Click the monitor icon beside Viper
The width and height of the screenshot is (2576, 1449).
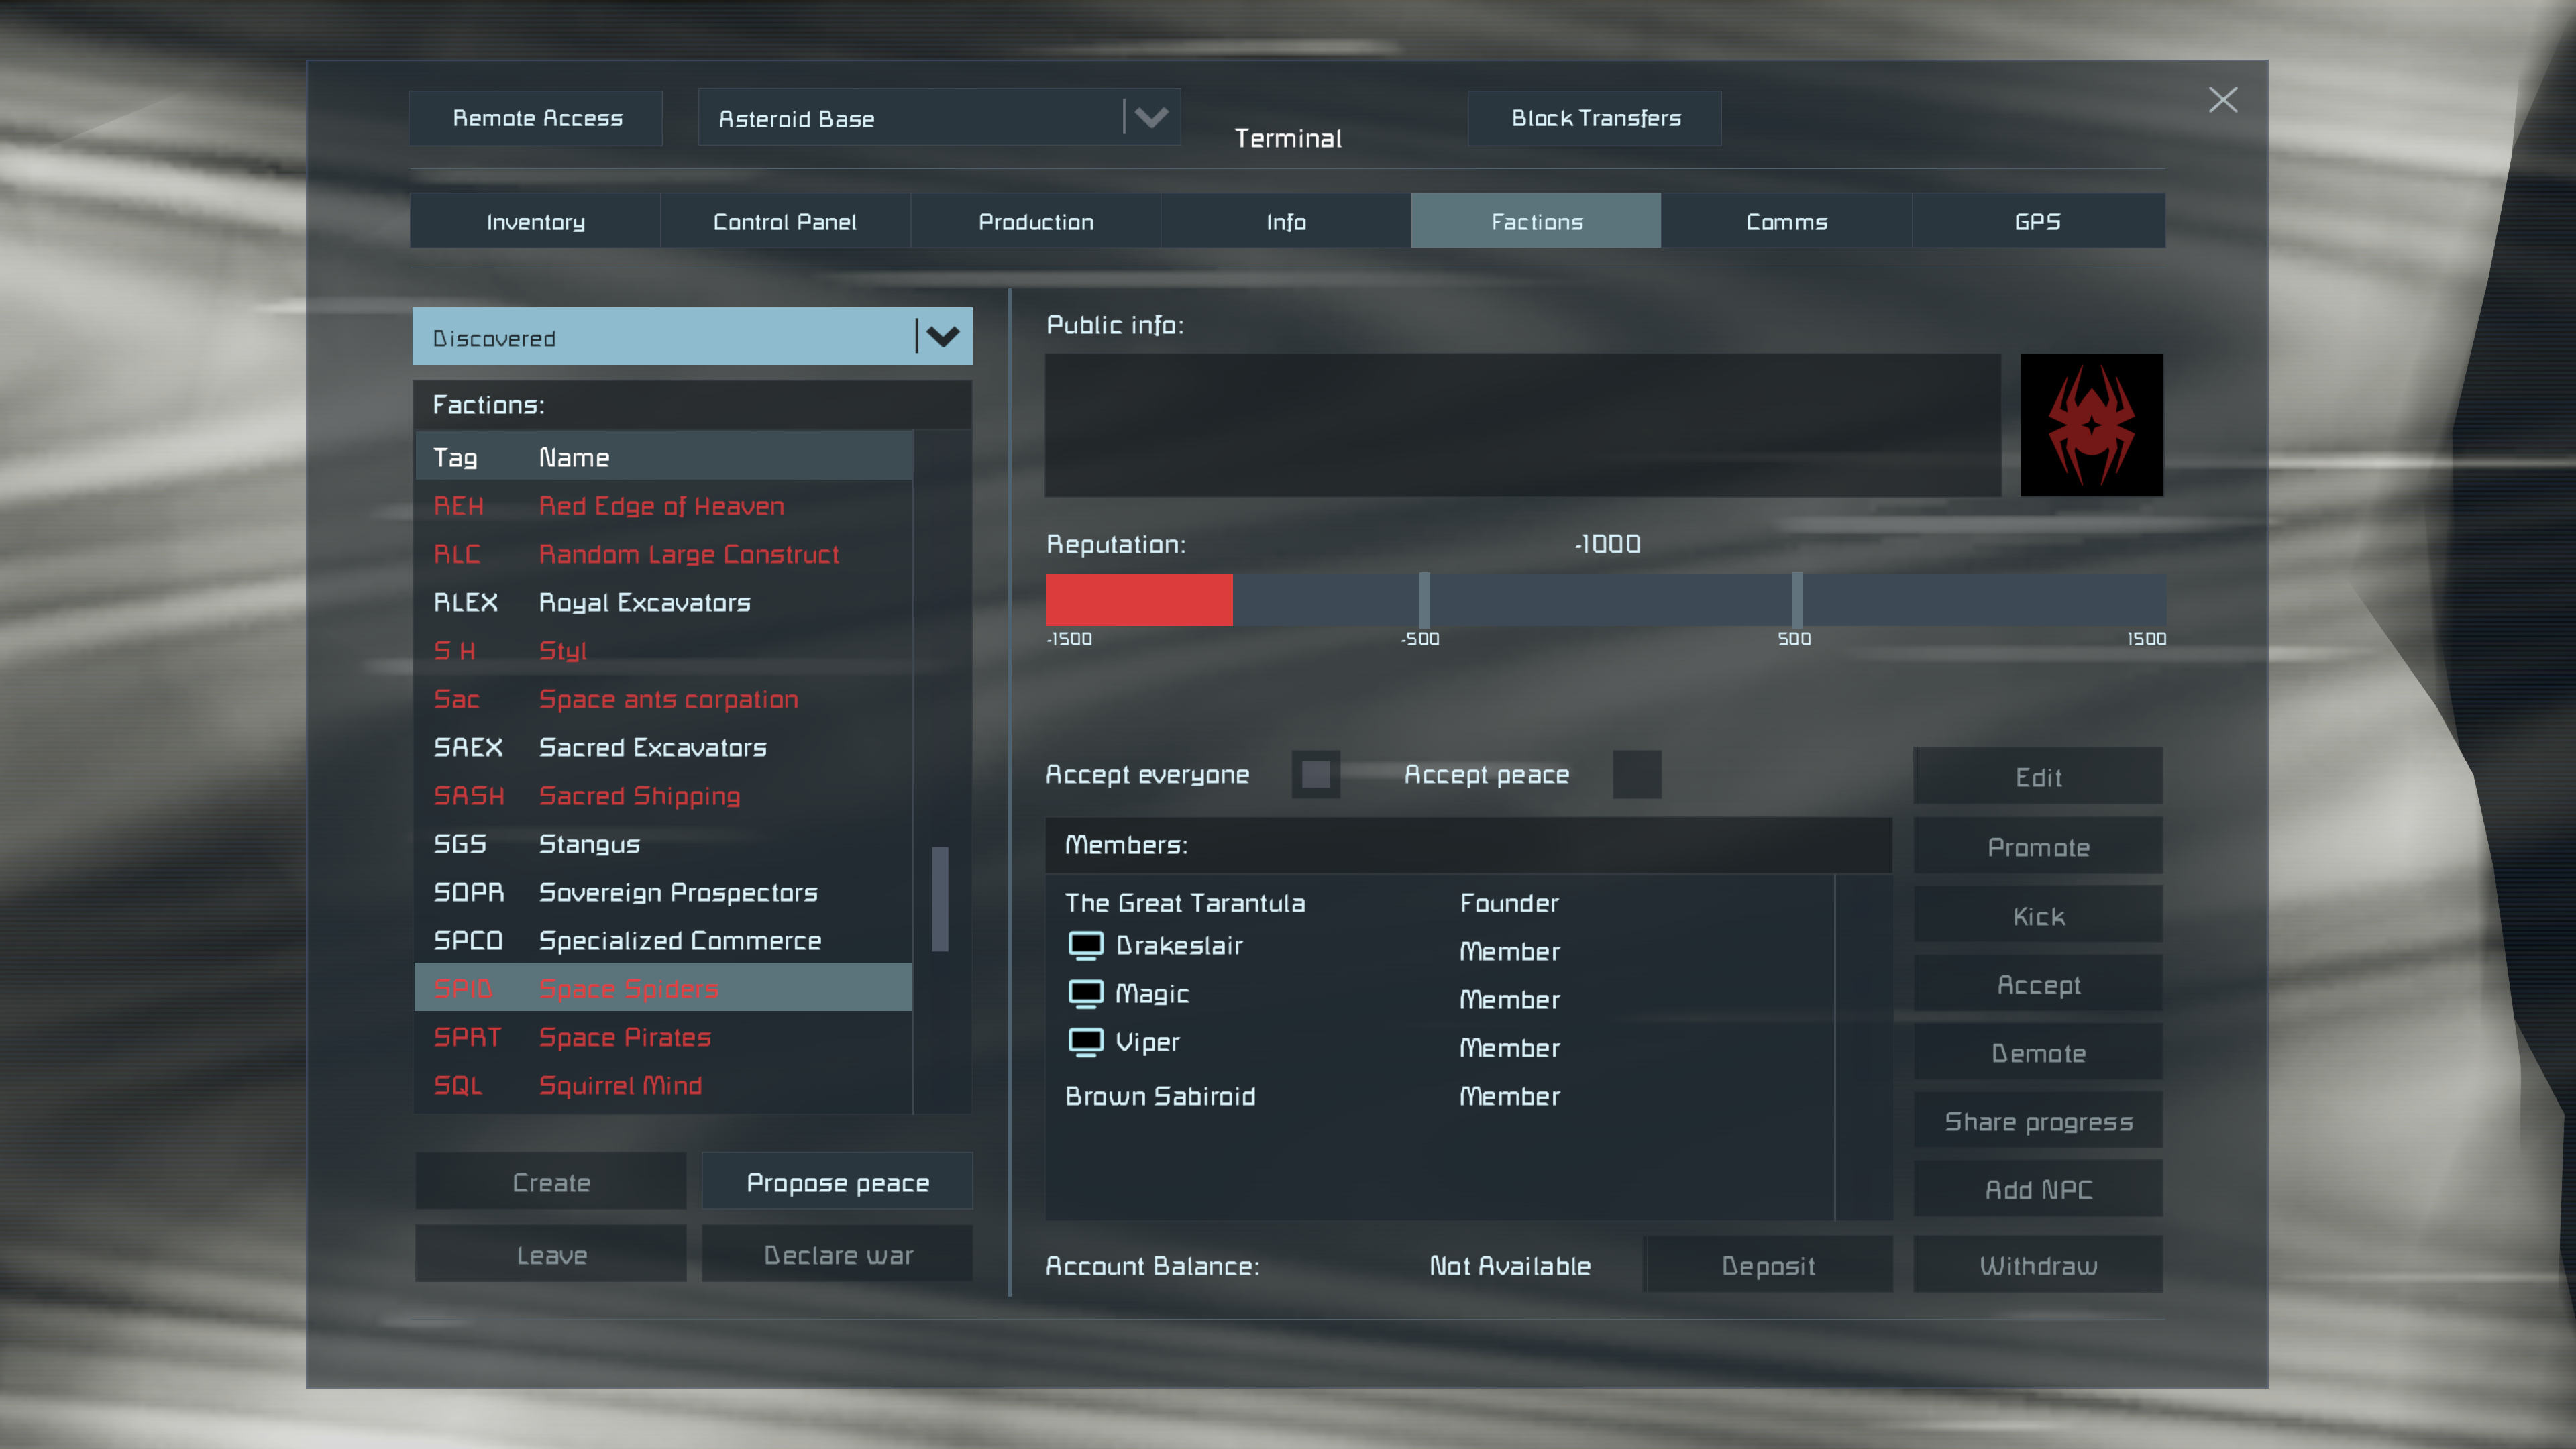(x=1085, y=1041)
